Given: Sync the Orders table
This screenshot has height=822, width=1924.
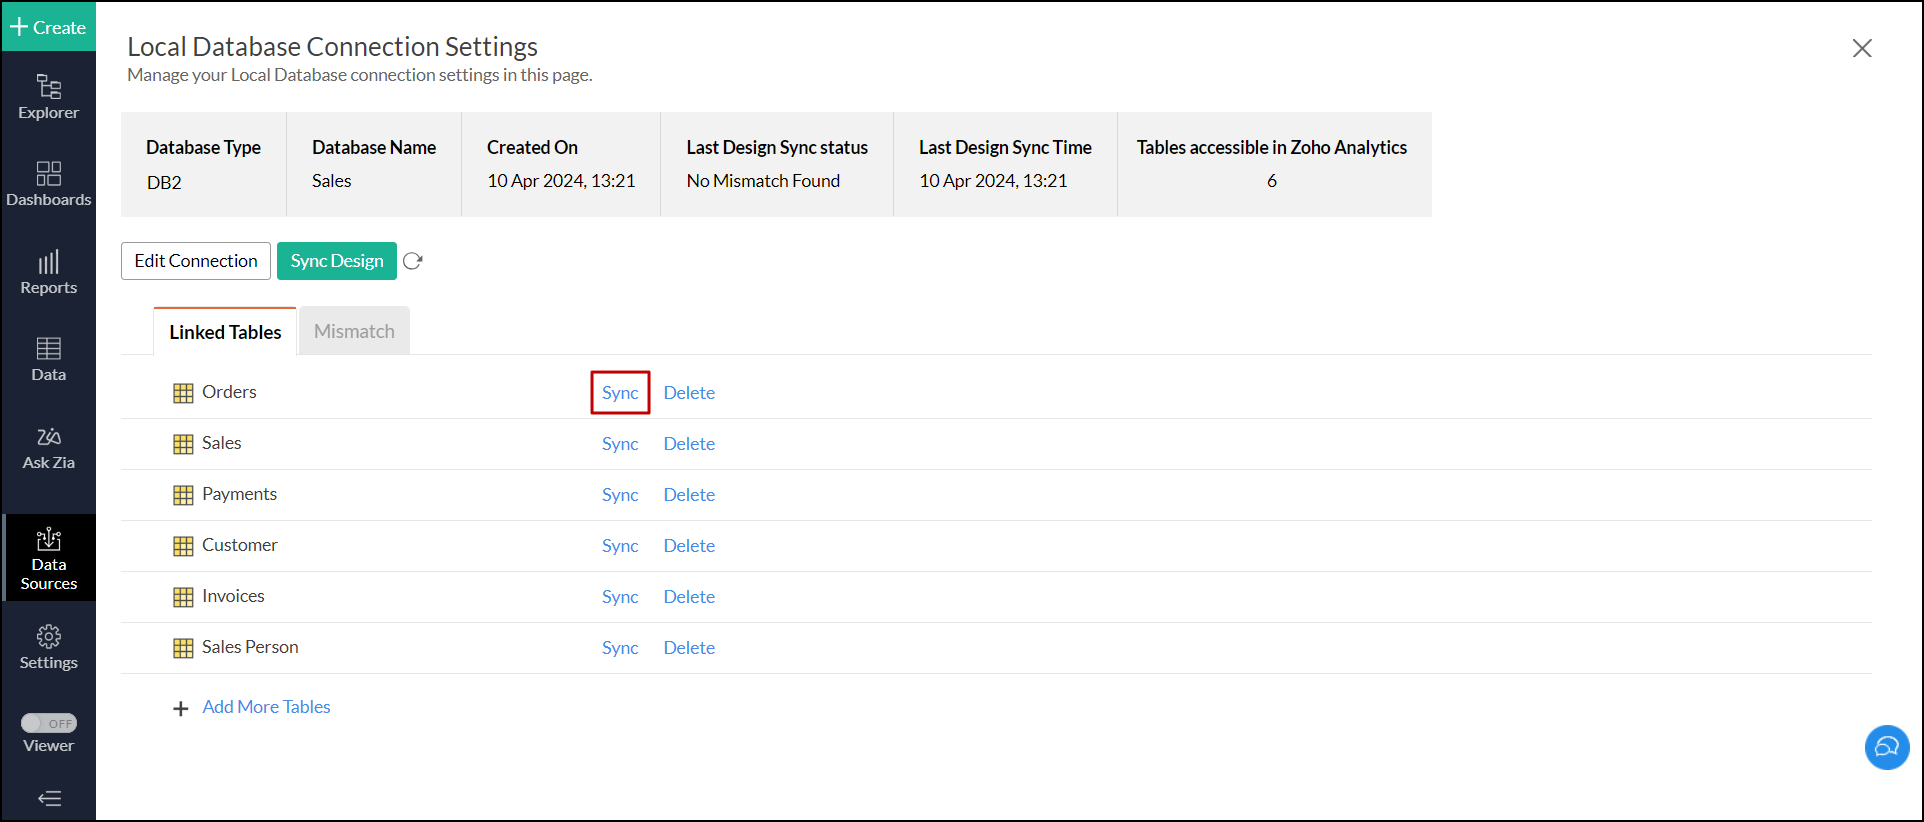Looking at the screenshot, I should [x=620, y=393].
